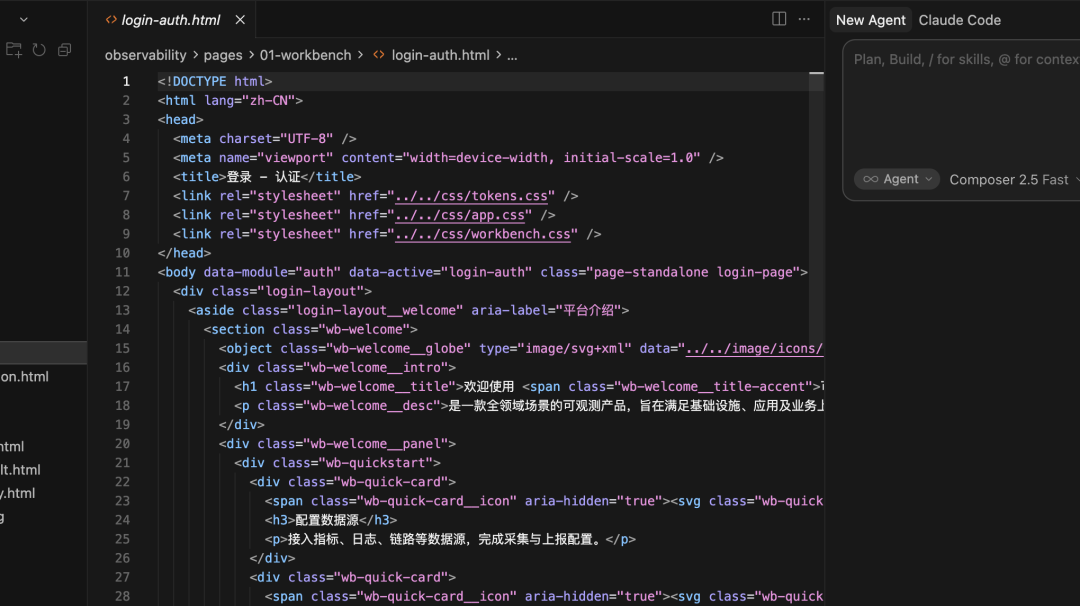
Task: Click the HTML file icon in the breadcrumb
Action: [379, 54]
